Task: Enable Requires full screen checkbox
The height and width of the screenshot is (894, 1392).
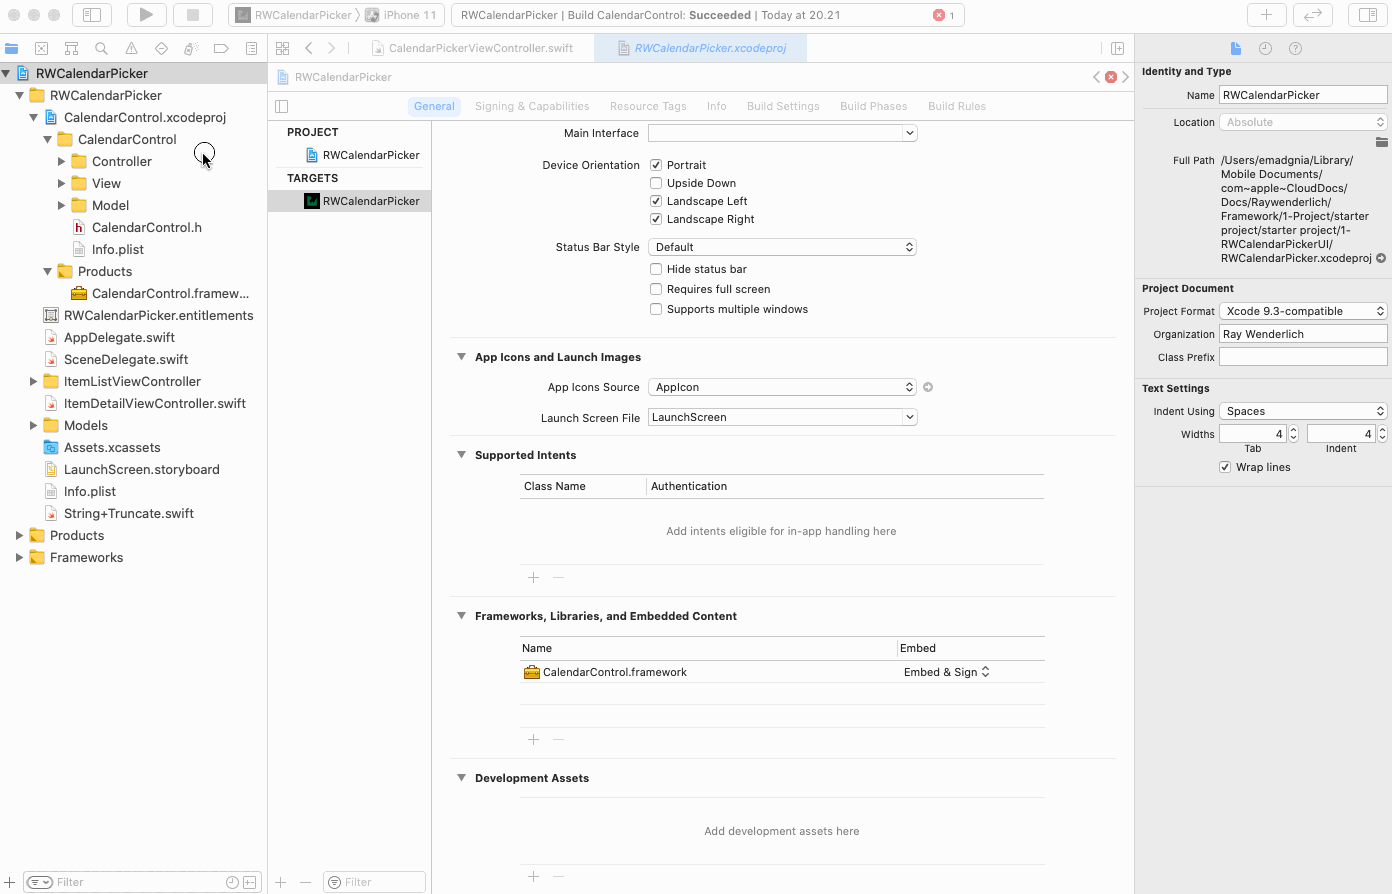Action: click(656, 289)
